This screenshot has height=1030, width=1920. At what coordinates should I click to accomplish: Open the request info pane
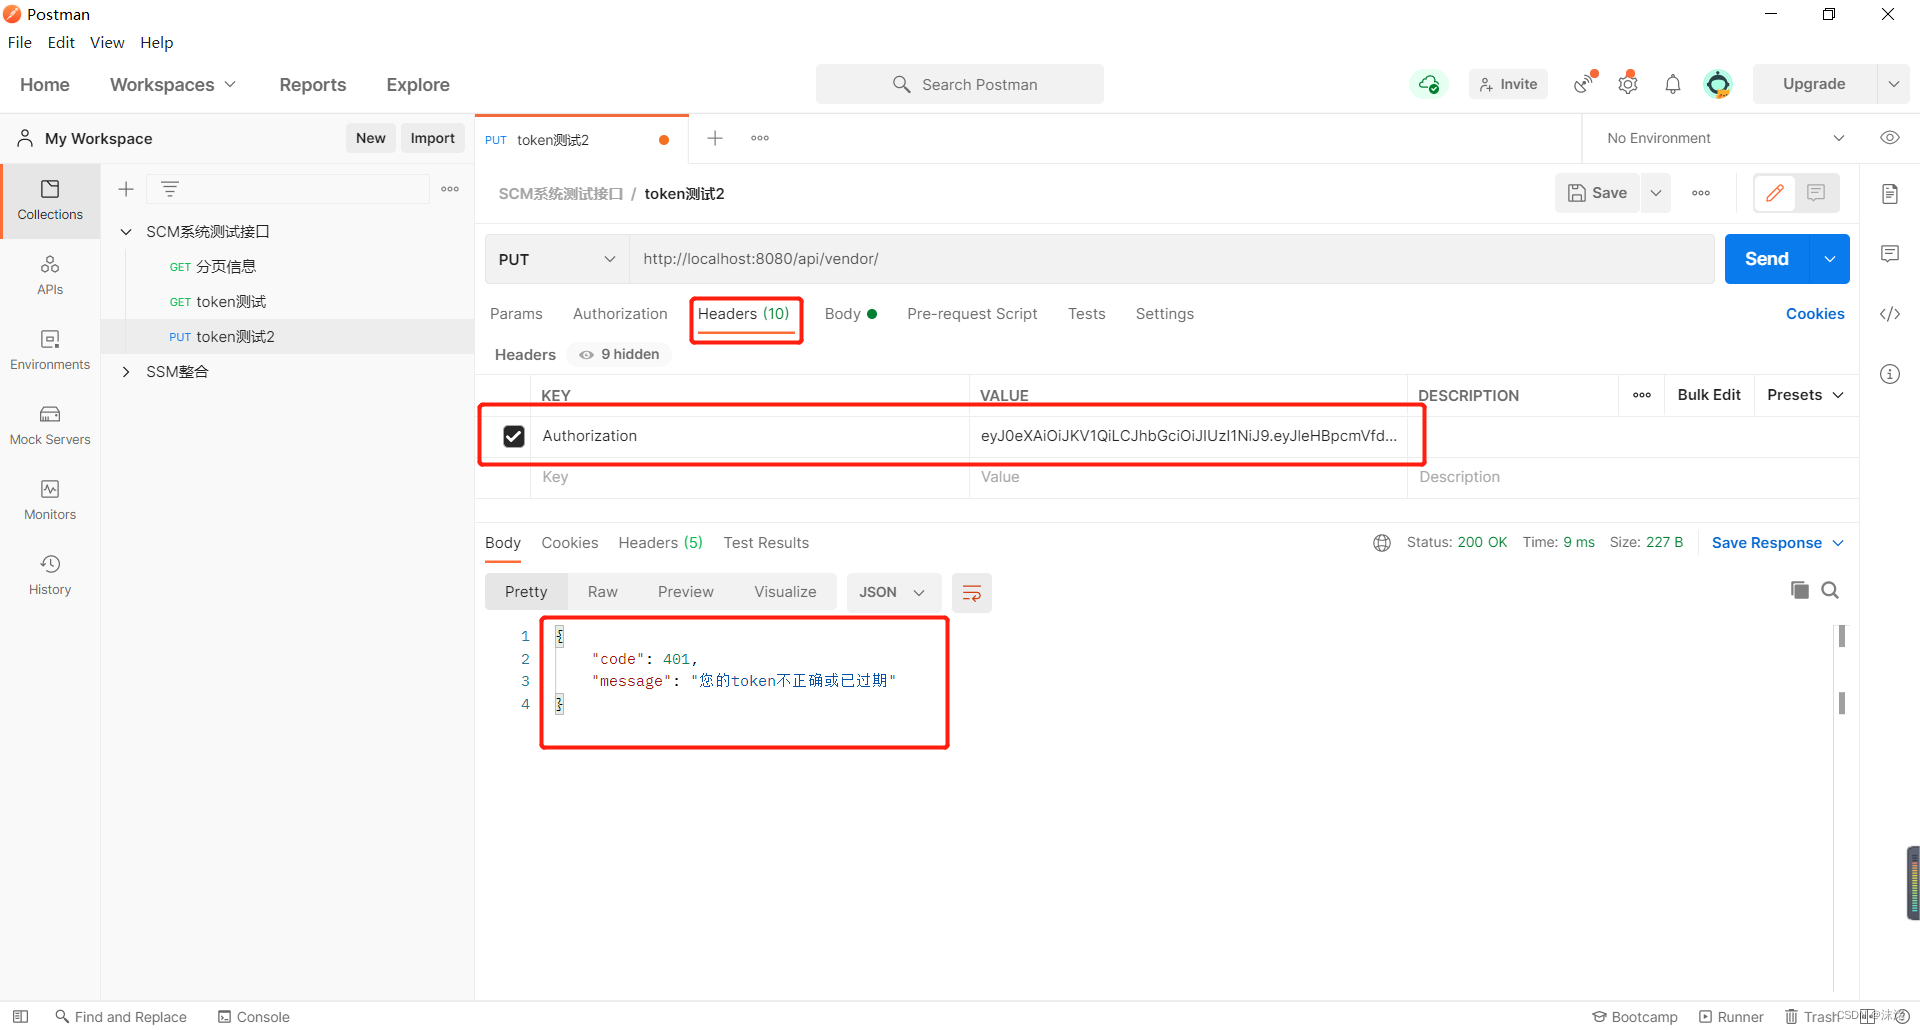pos(1890,374)
